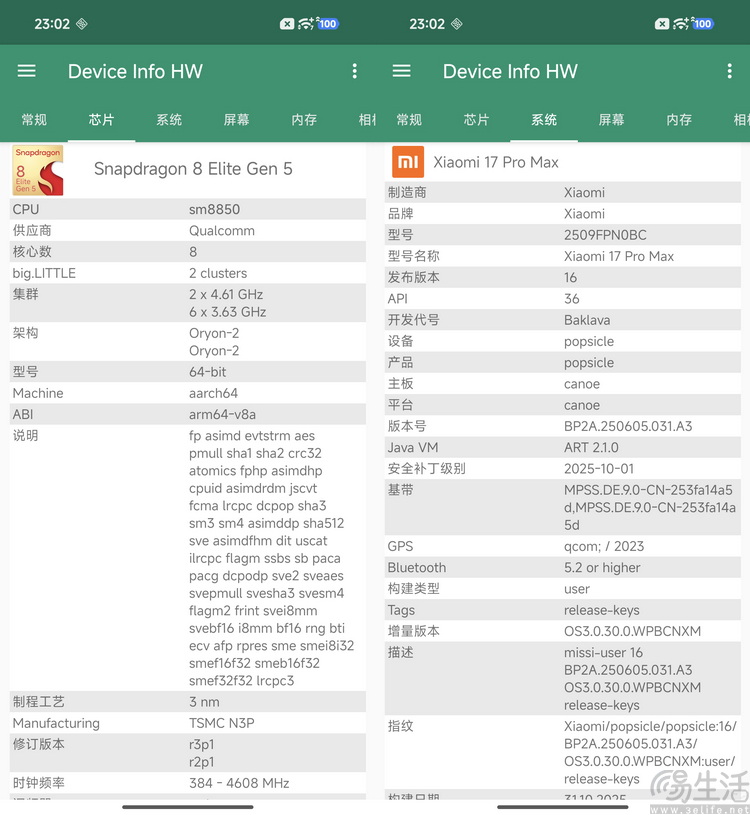
Task: Tap the 制程工艺 3 nm row
Action: pos(188,702)
